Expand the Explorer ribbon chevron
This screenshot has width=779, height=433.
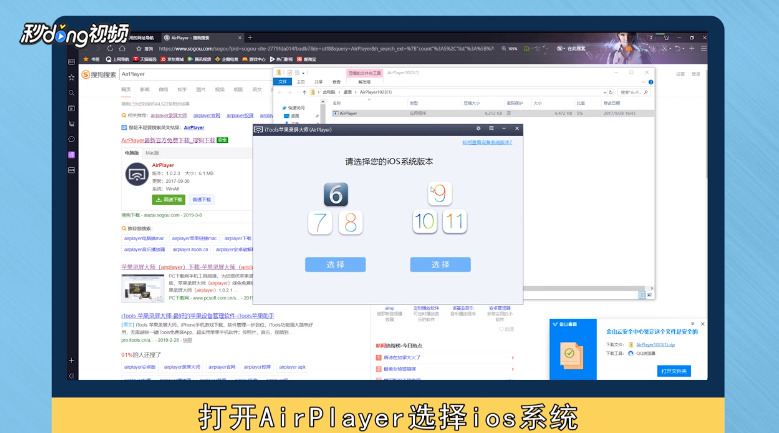point(643,82)
